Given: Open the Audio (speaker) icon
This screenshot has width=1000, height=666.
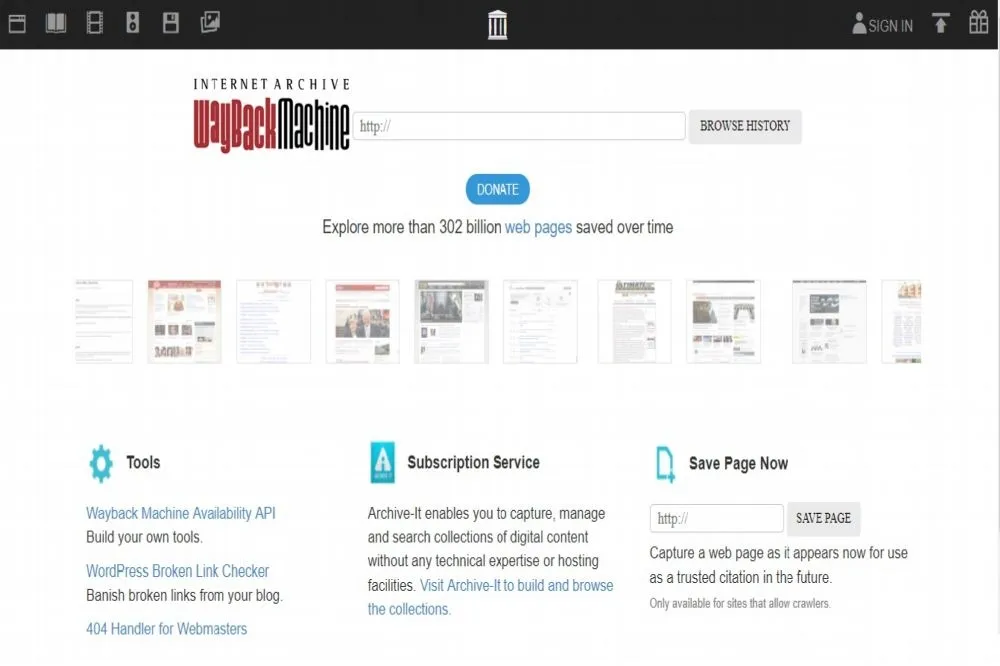Looking at the screenshot, I should tap(133, 23).
